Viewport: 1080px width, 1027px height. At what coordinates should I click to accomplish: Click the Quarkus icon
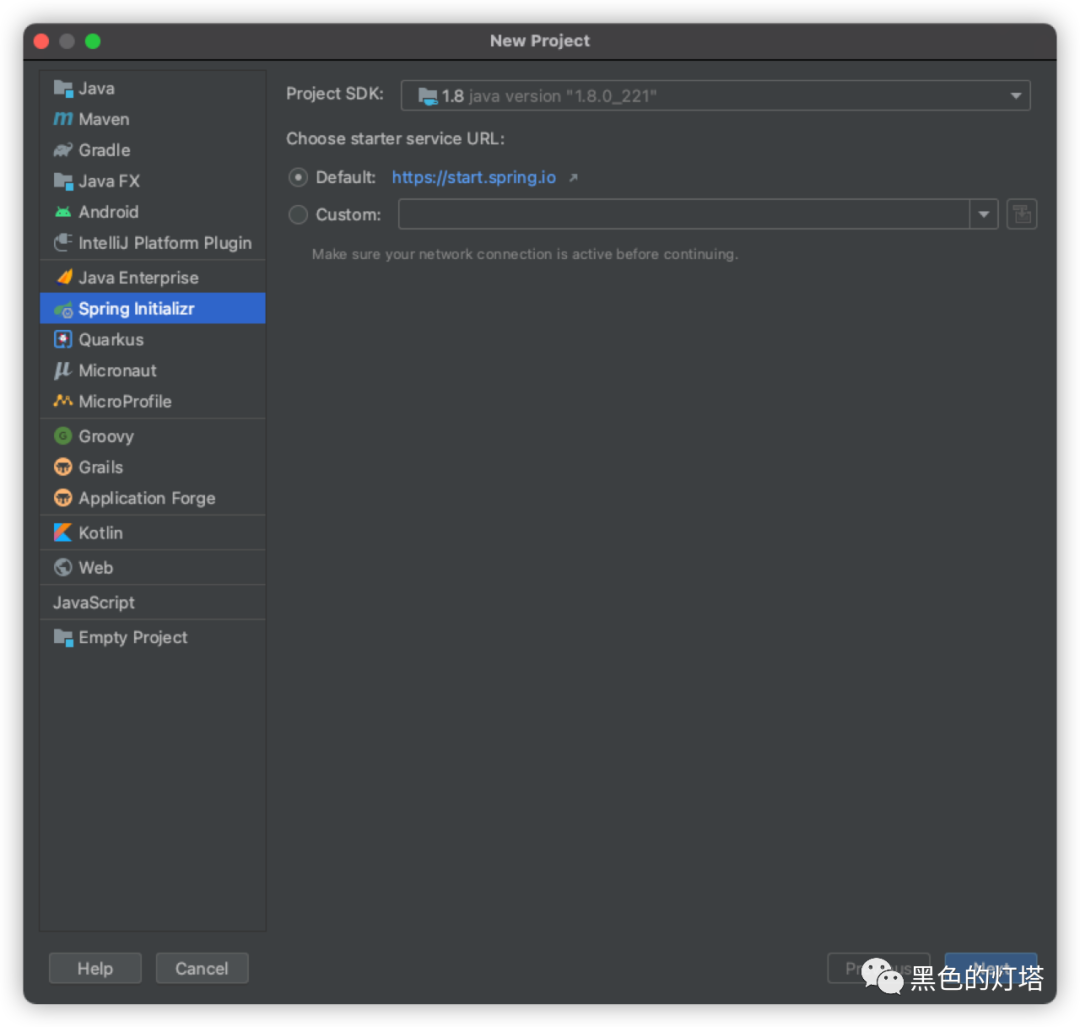pos(63,340)
